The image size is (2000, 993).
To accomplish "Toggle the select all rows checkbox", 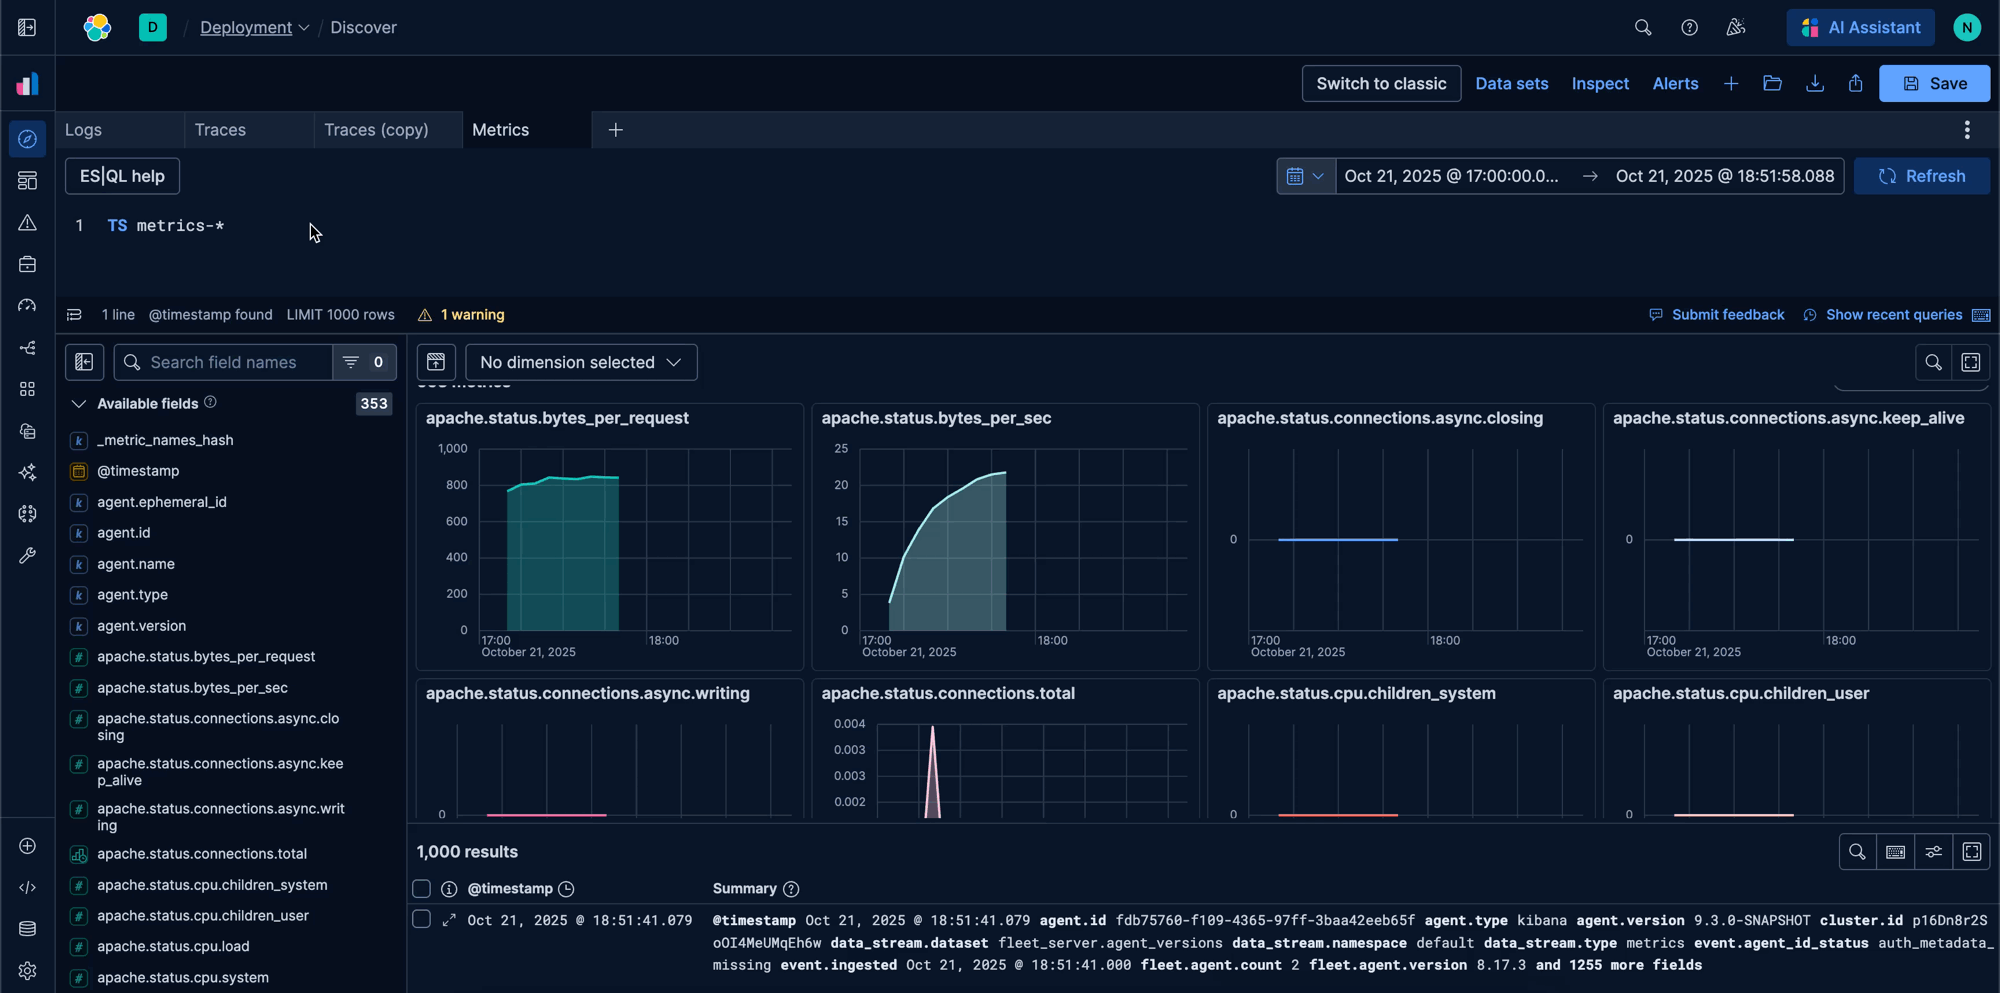I will click(x=422, y=889).
